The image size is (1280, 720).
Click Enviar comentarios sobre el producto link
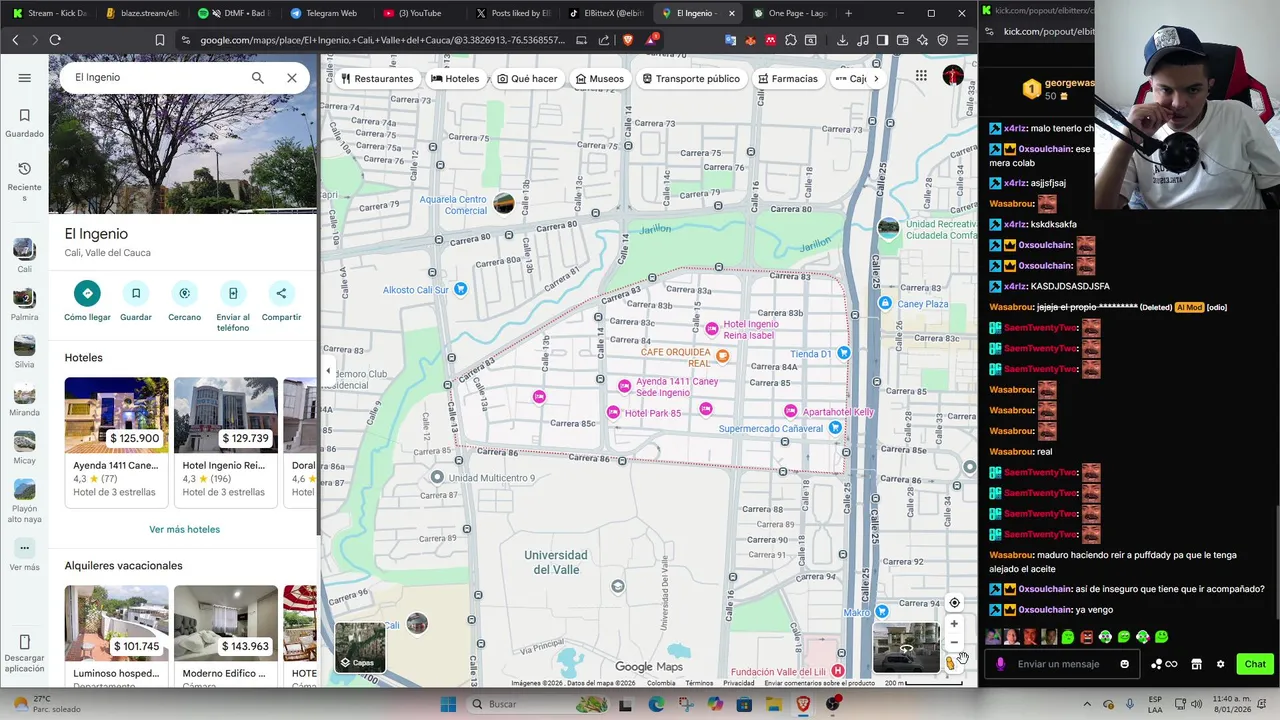(x=820, y=683)
